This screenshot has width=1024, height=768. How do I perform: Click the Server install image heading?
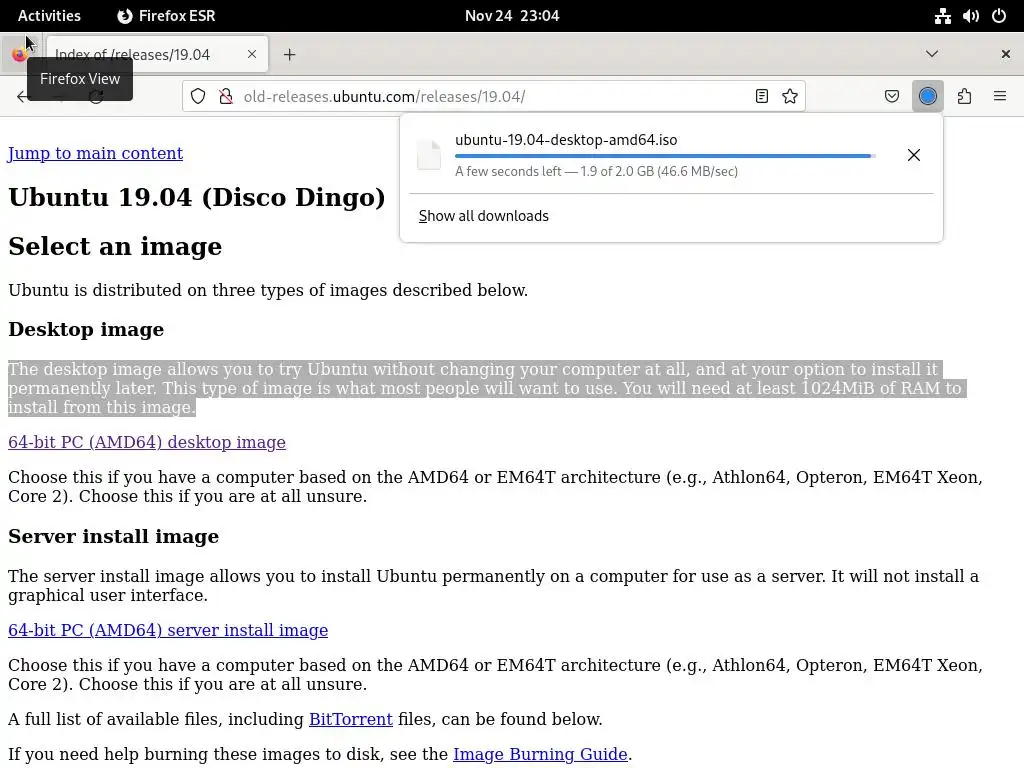click(x=114, y=536)
